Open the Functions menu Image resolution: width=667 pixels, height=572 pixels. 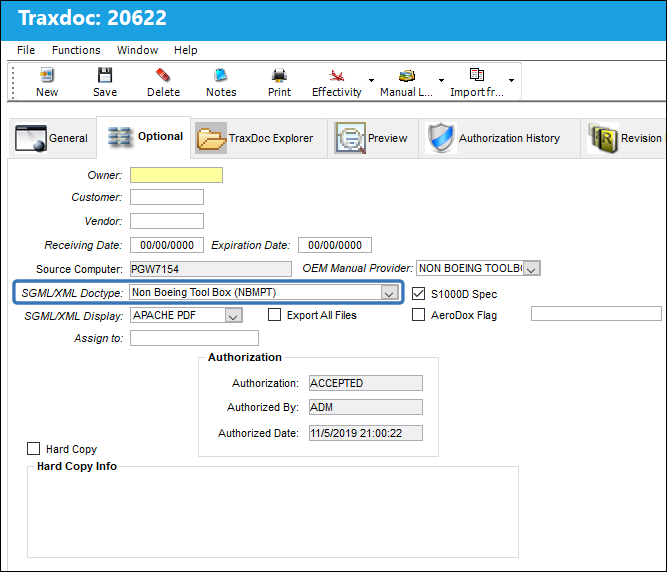coord(76,50)
